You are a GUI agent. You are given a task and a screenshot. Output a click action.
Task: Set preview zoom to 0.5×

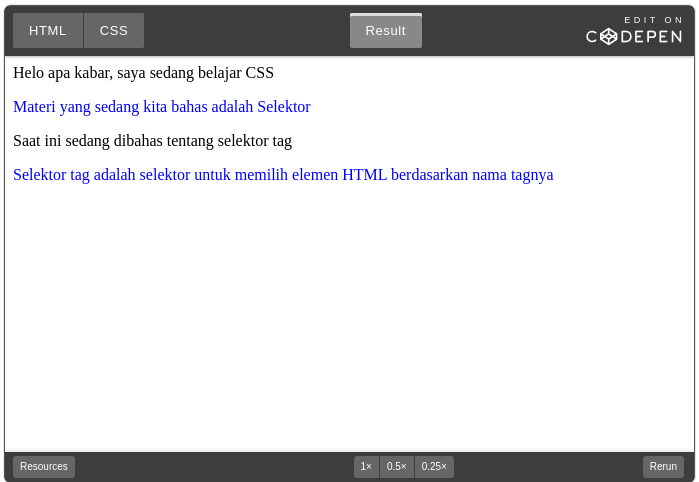point(397,467)
